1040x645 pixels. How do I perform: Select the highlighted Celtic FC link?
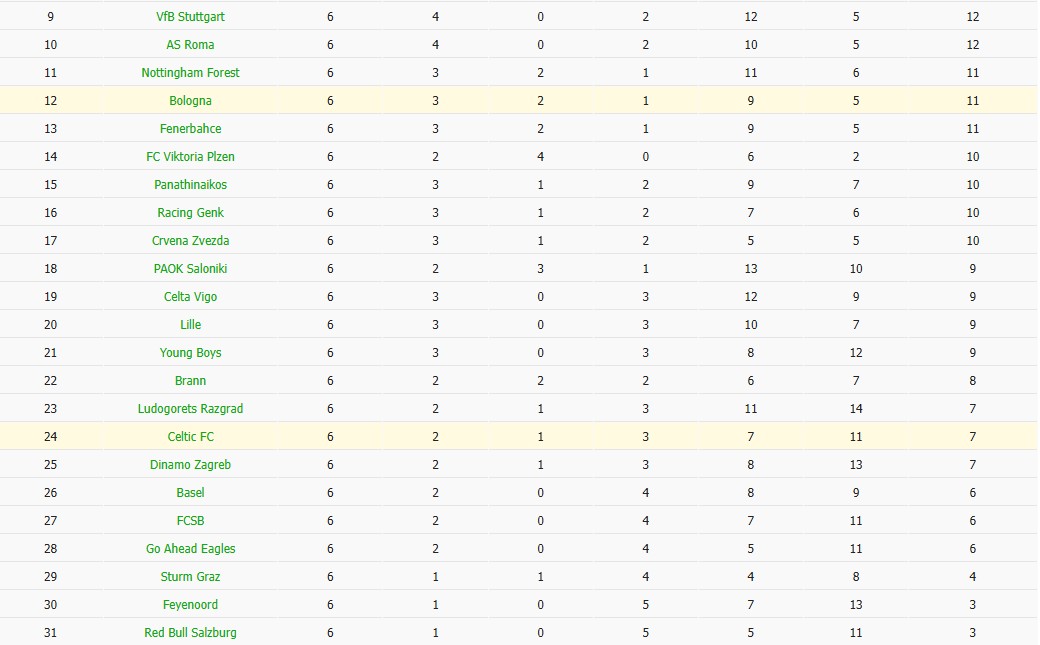[190, 437]
